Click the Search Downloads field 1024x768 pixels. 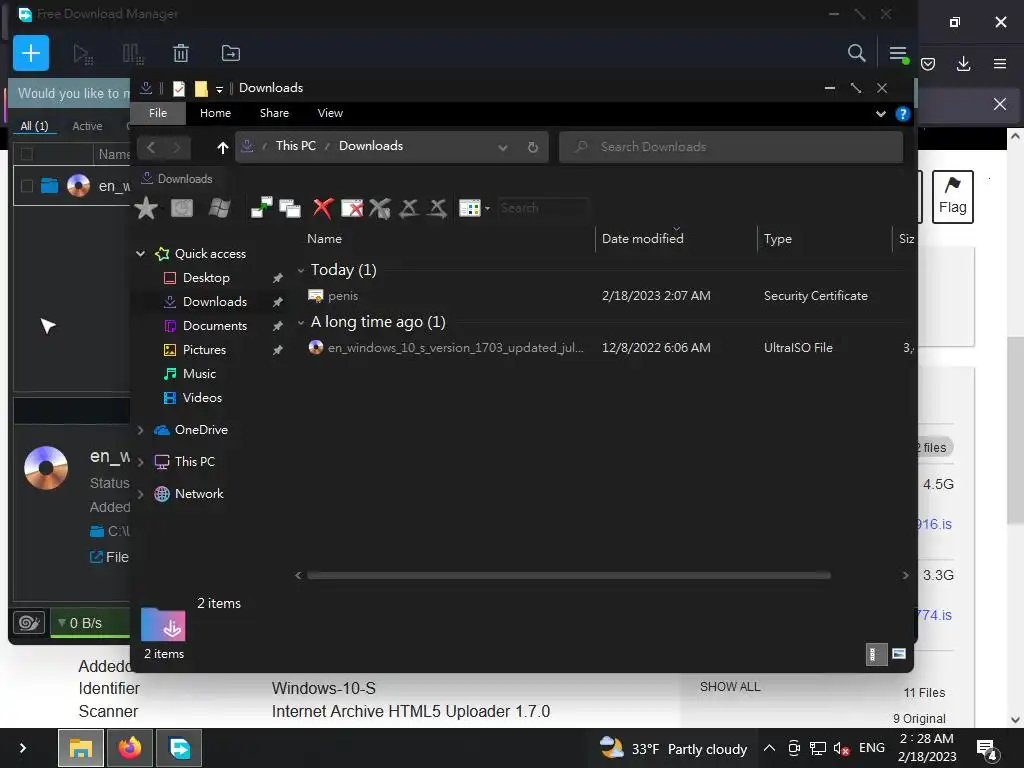(x=731, y=147)
